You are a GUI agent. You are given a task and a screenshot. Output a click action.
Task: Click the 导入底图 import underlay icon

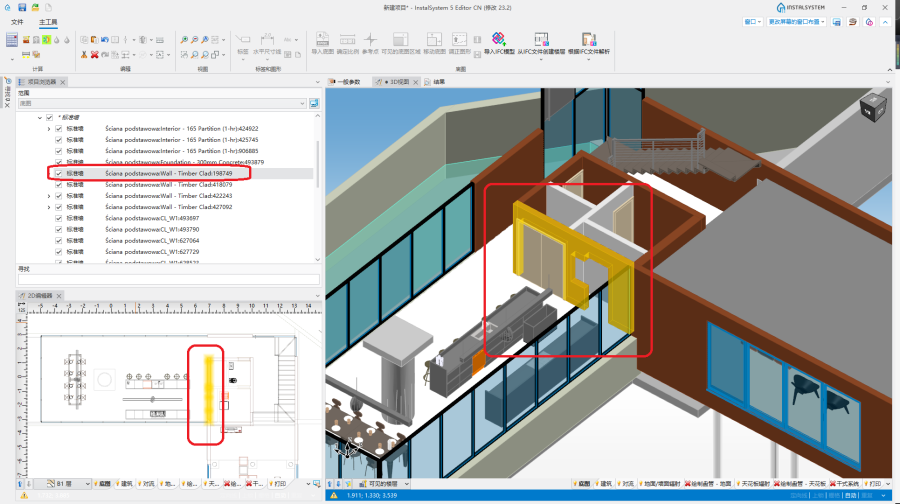tap(322, 39)
